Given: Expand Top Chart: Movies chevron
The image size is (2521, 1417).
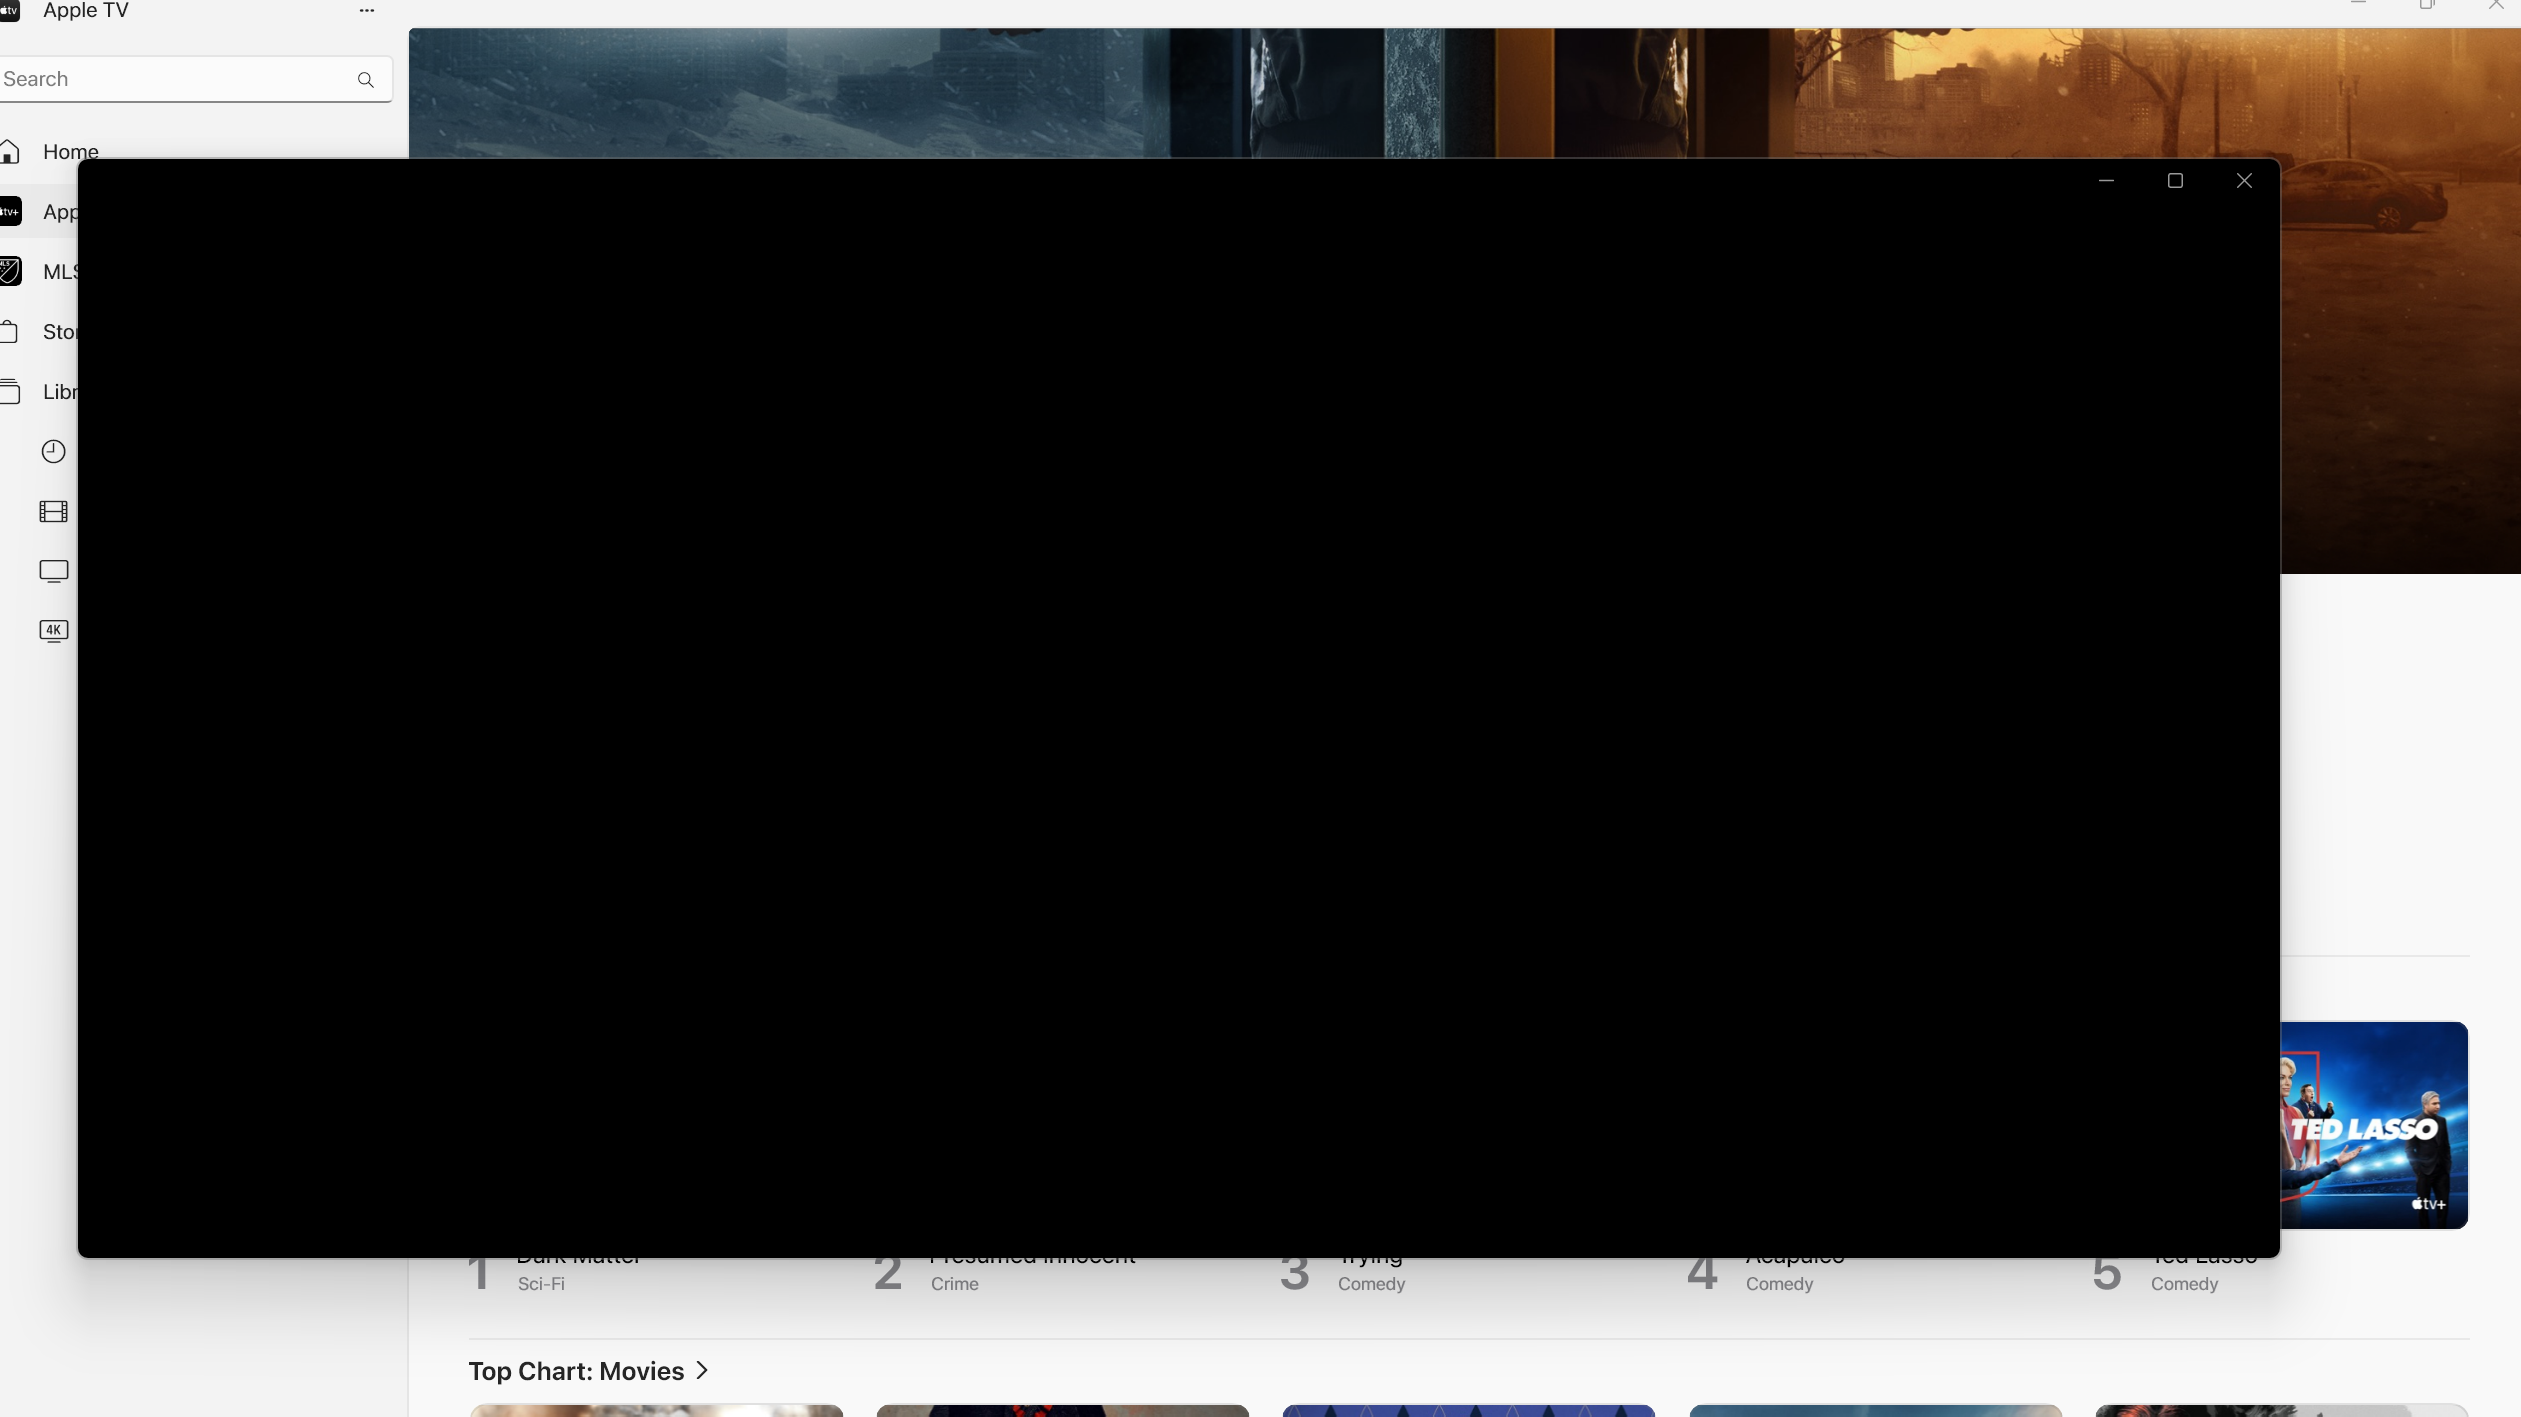Looking at the screenshot, I should [702, 1371].
